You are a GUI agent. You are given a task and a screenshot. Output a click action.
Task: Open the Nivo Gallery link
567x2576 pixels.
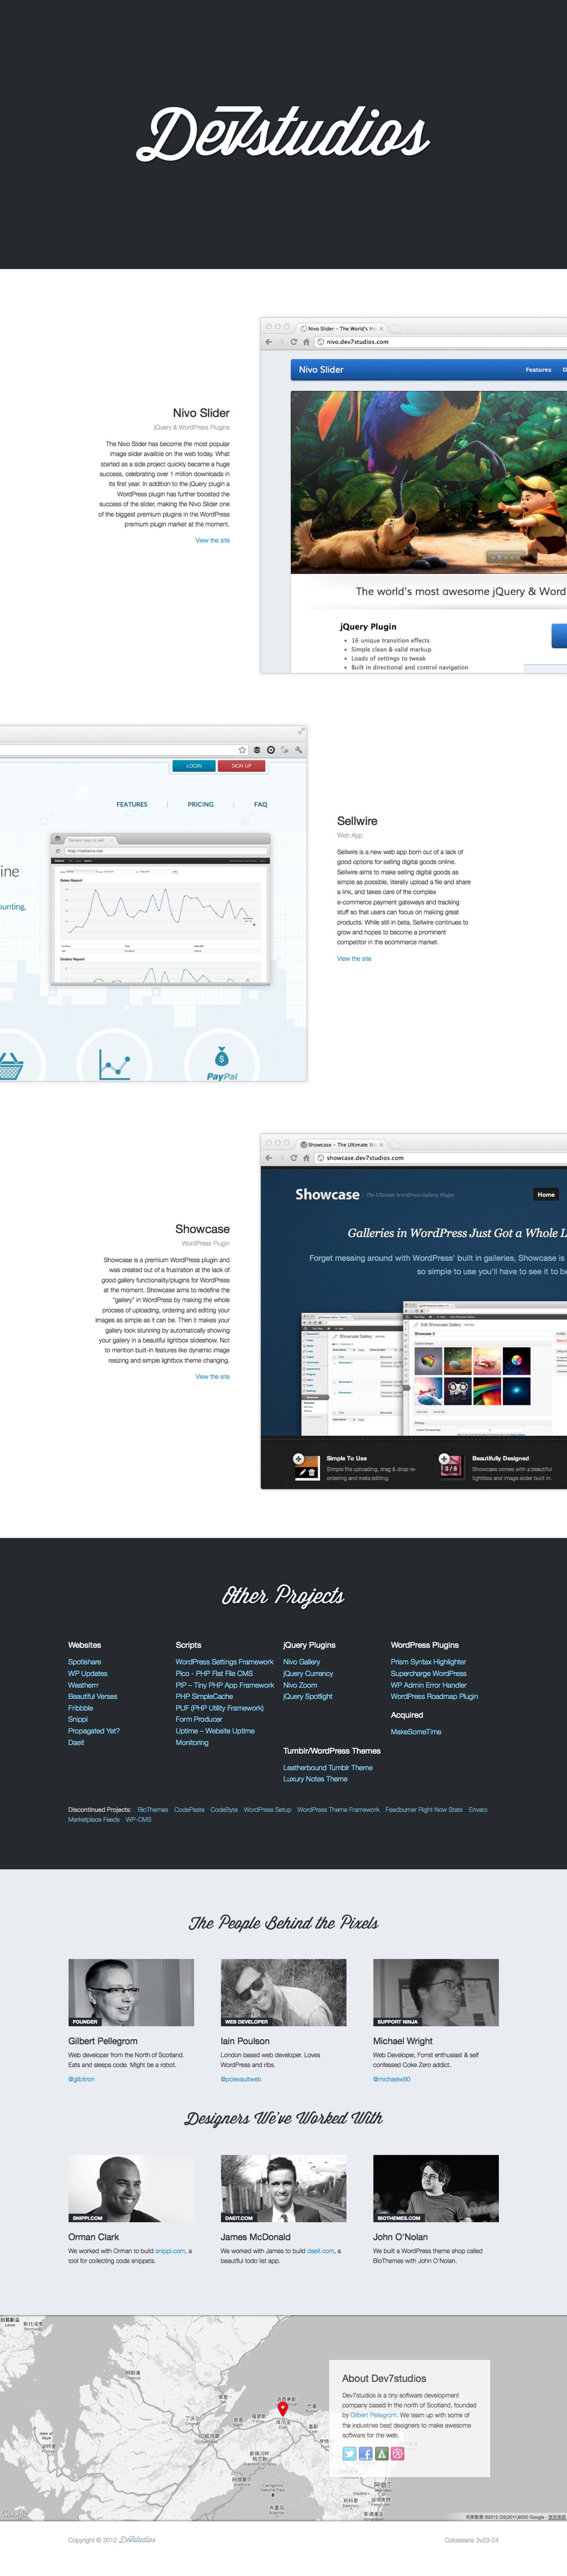302,1662
